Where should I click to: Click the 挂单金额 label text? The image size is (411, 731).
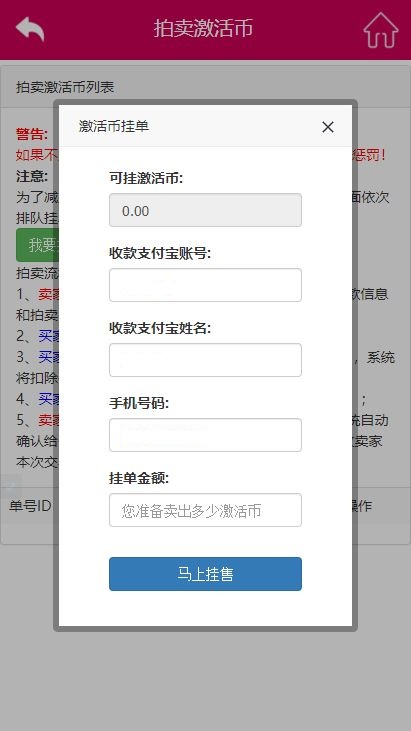point(139,478)
